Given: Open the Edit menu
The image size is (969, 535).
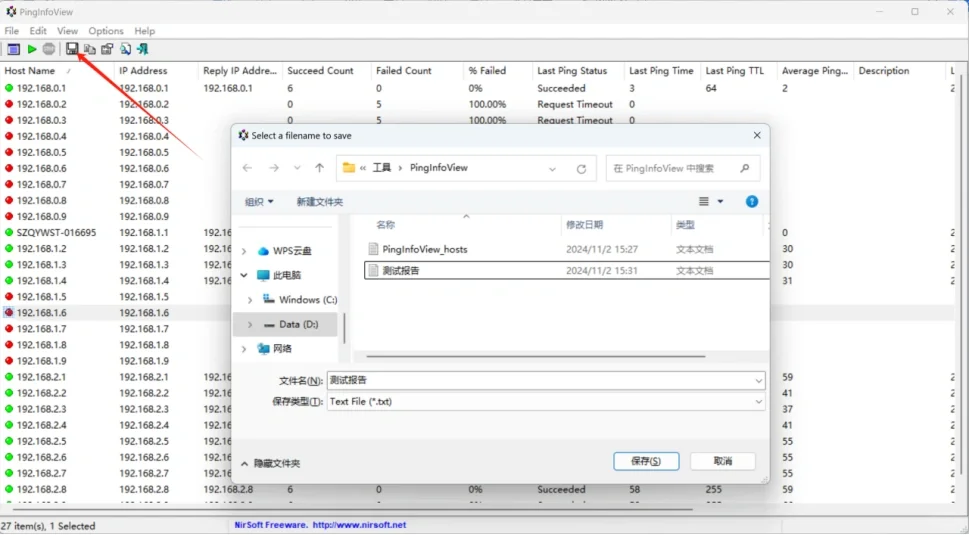Looking at the screenshot, I should 38,31.
